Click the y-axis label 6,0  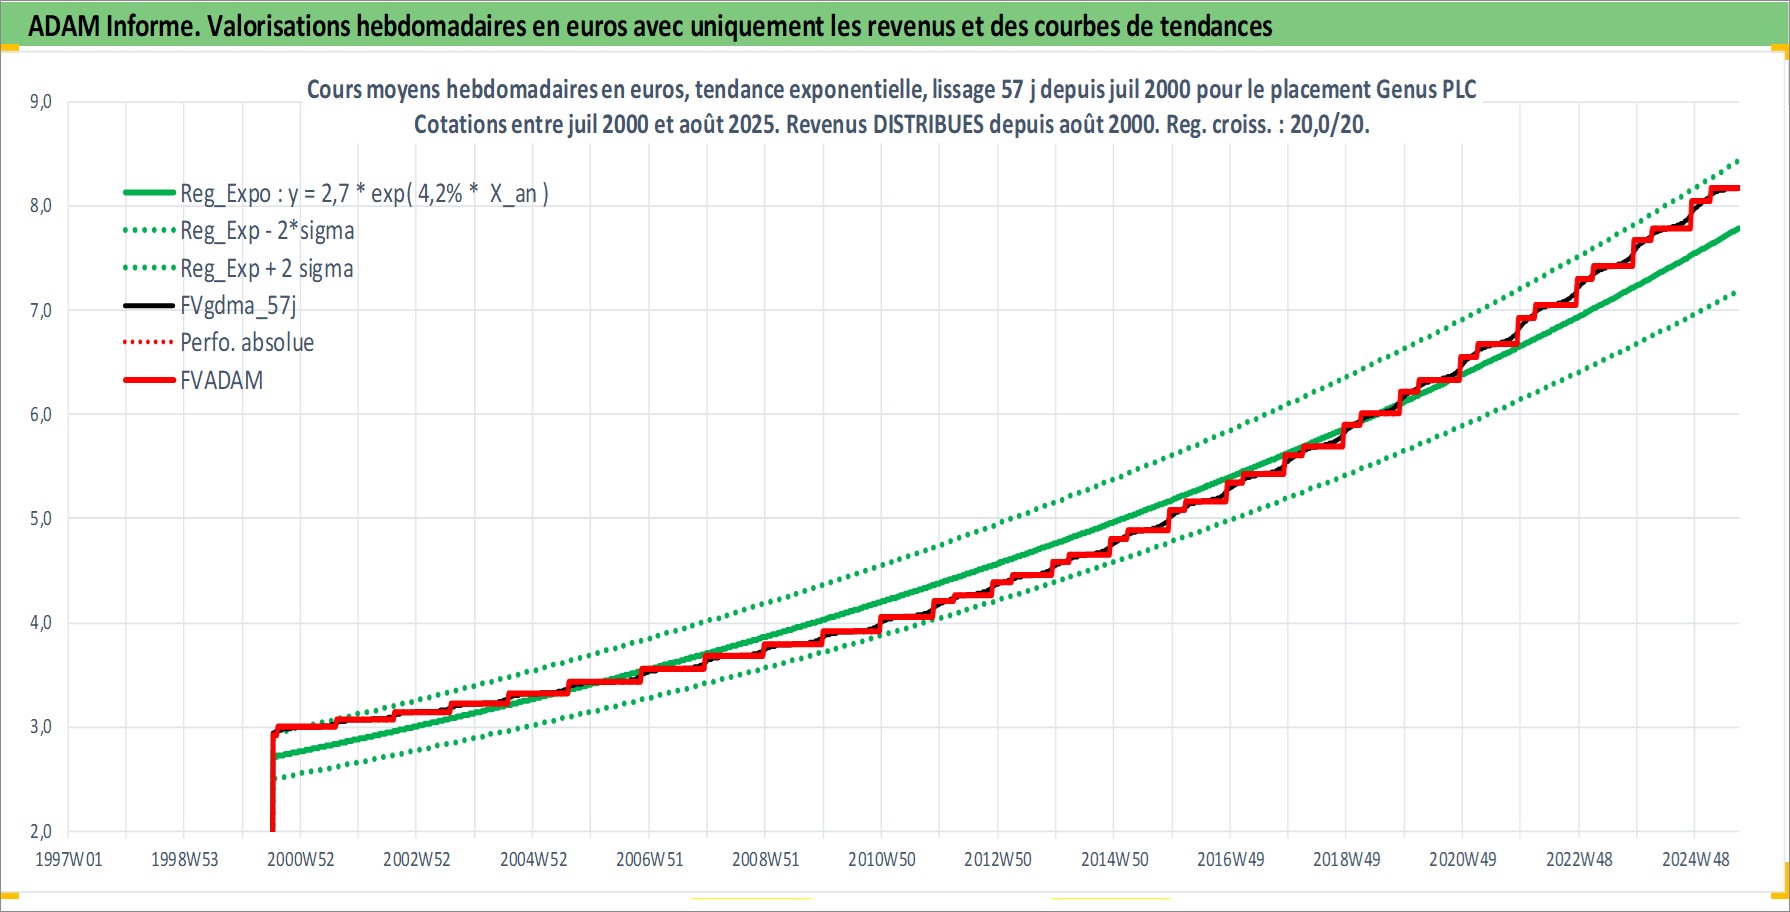(x=41, y=415)
